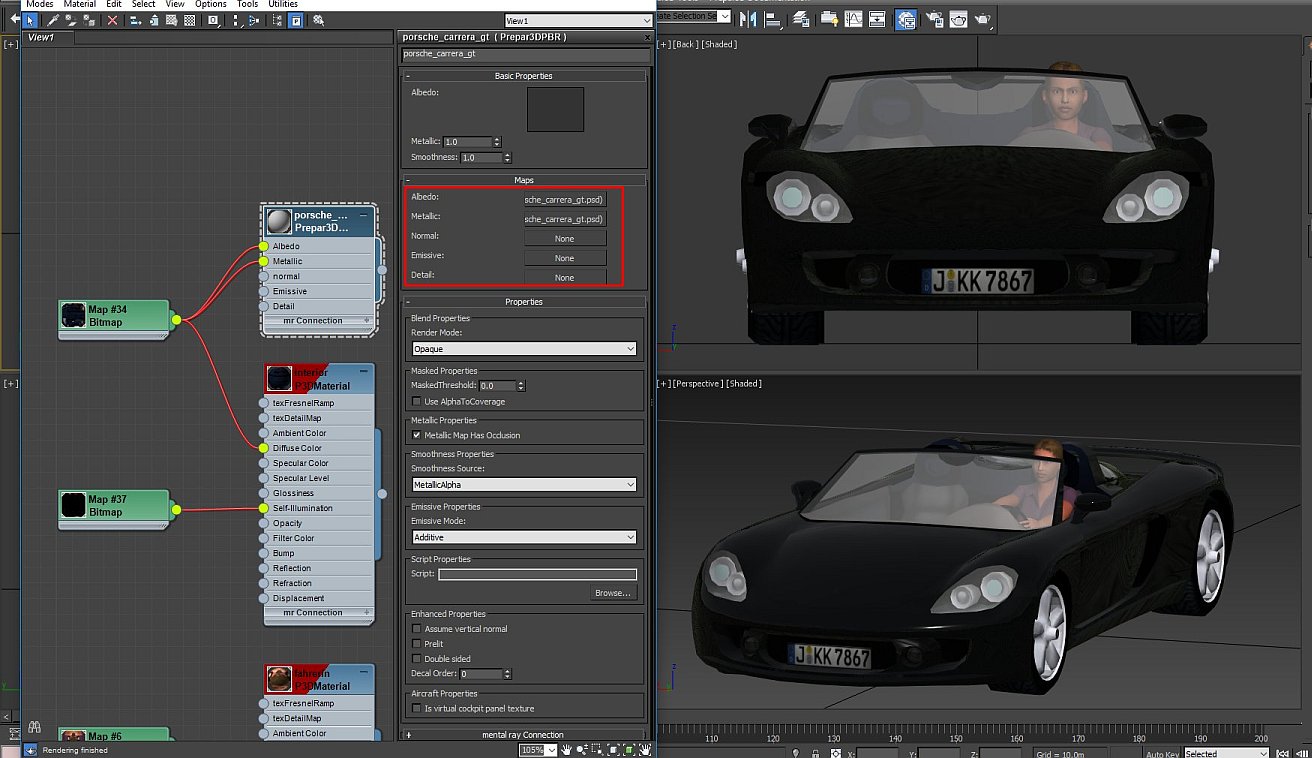Click the Albedo color swatch
The width and height of the screenshot is (1312, 758).
tap(555, 110)
